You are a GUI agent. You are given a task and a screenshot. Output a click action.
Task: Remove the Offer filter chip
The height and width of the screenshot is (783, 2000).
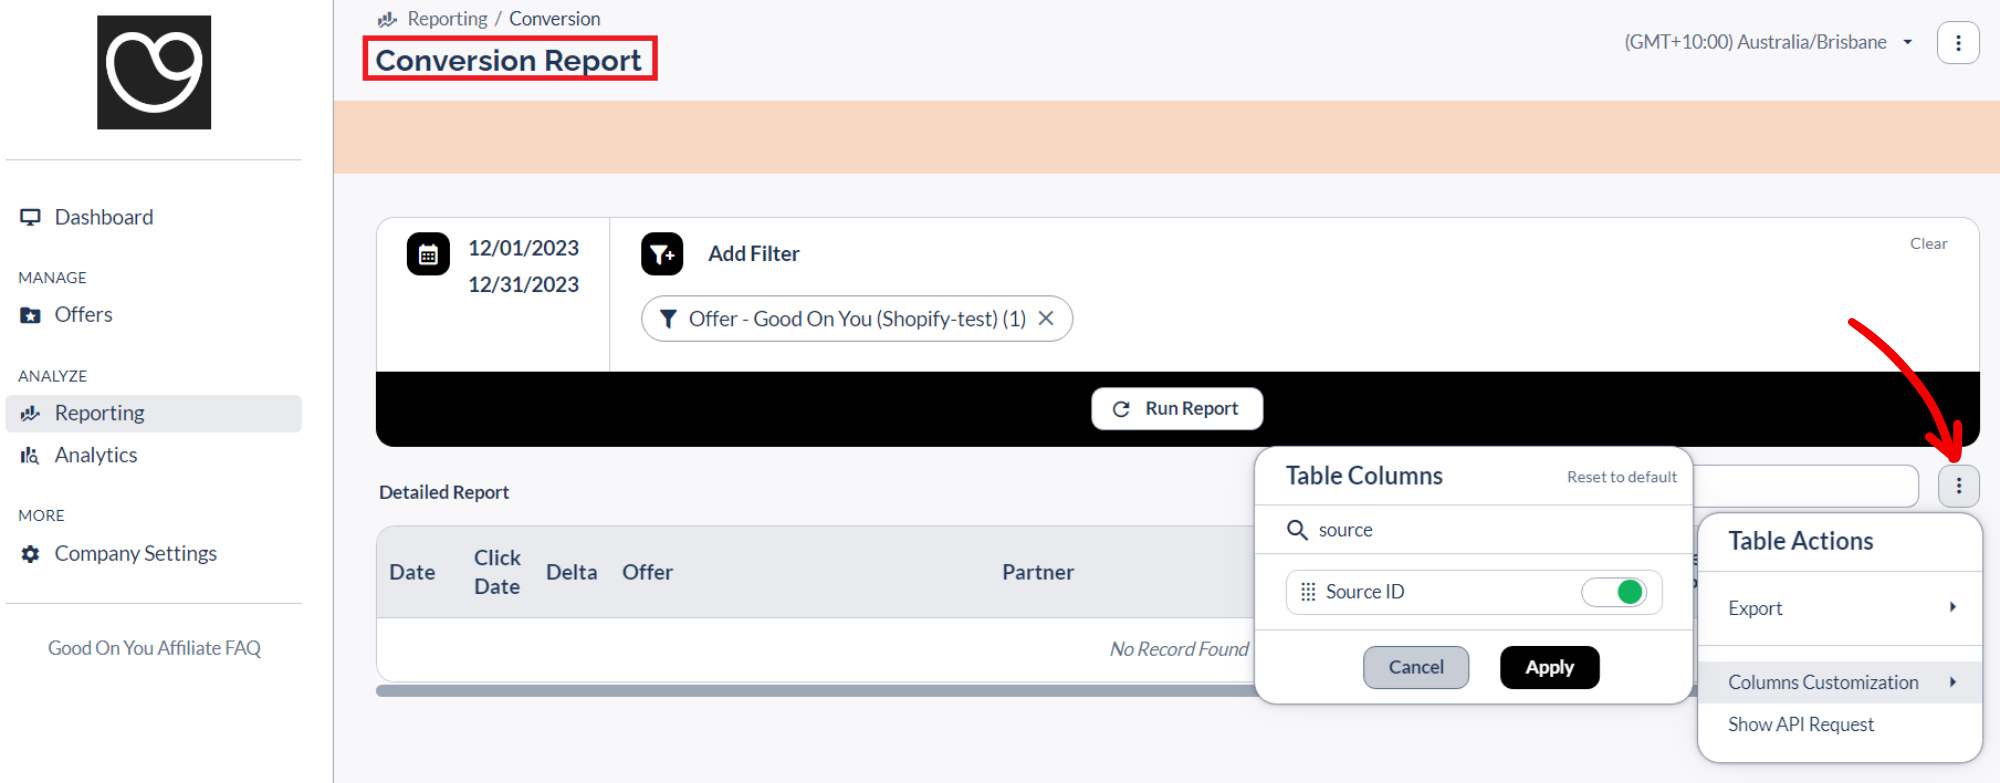[x=1046, y=318]
